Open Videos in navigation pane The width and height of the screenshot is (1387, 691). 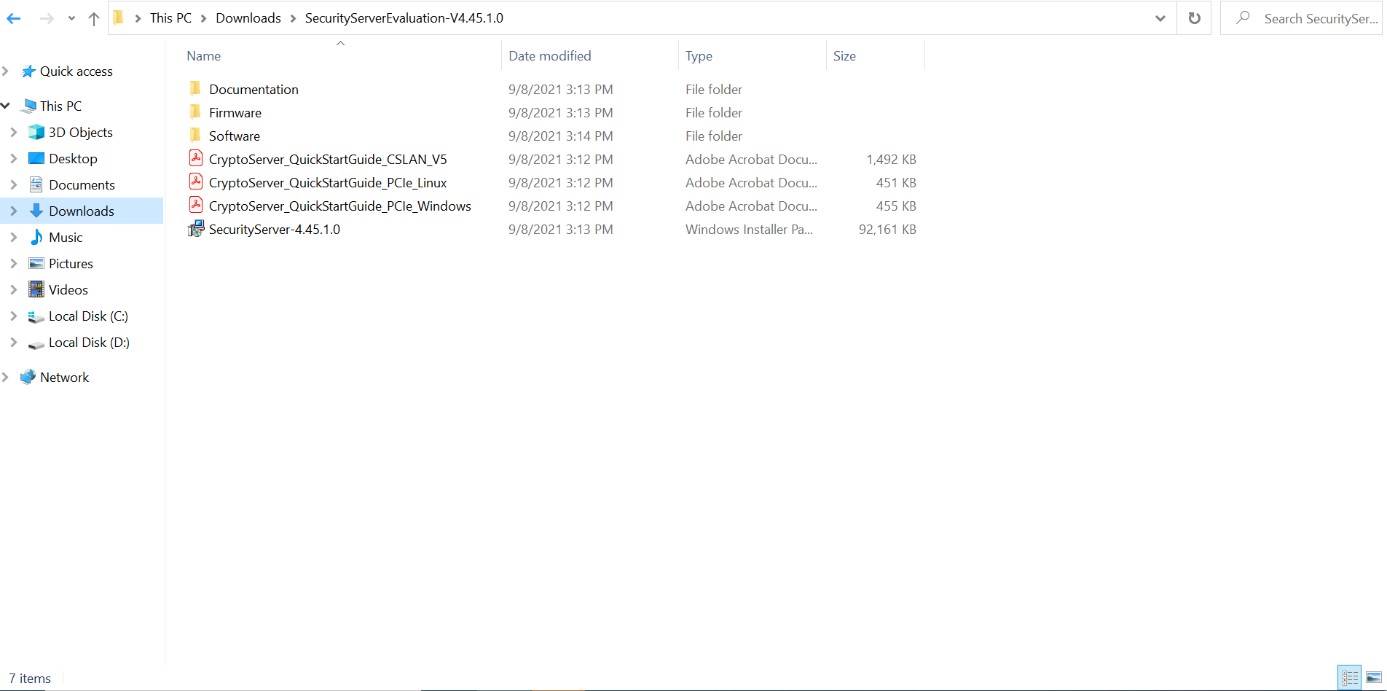pos(68,290)
